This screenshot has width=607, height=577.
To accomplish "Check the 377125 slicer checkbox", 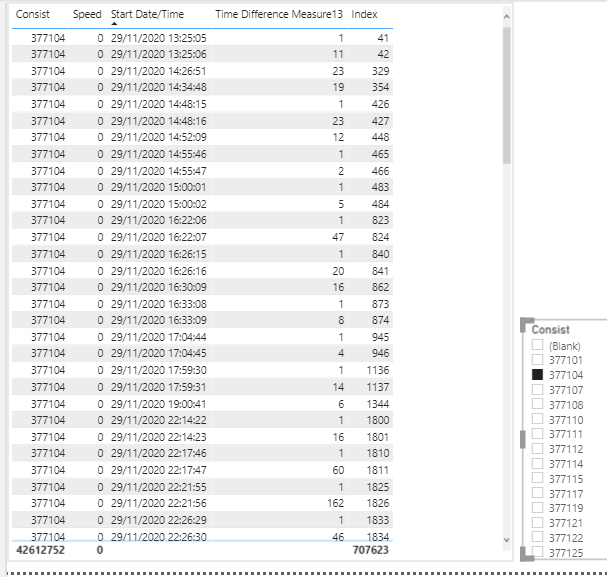I will (537, 551).
